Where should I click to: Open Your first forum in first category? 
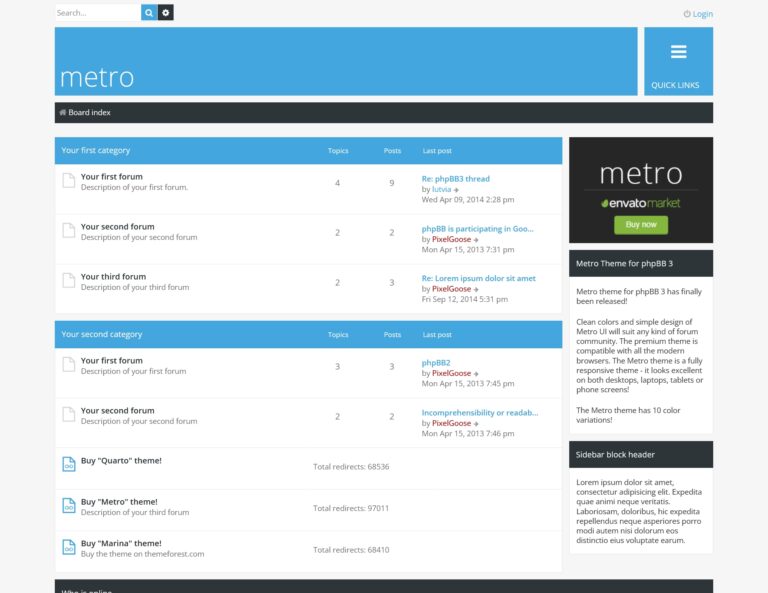[x=112, y=177]
